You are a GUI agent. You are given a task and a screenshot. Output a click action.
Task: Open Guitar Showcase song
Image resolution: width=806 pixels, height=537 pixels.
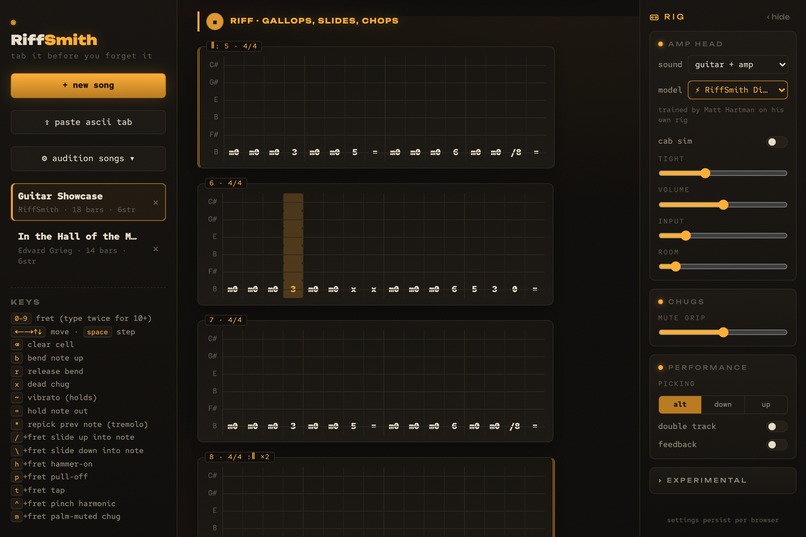[88, 202]
